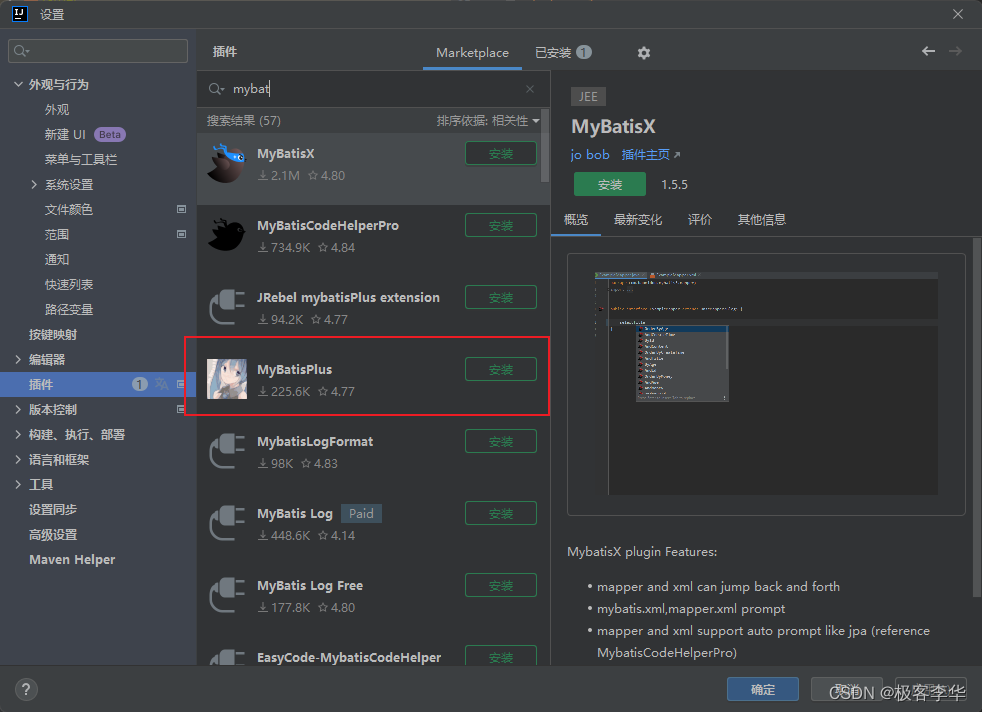Expand the 系统设置 tree node
The height and width of the screenshot is (712, 982).
[x=34, y=184]
